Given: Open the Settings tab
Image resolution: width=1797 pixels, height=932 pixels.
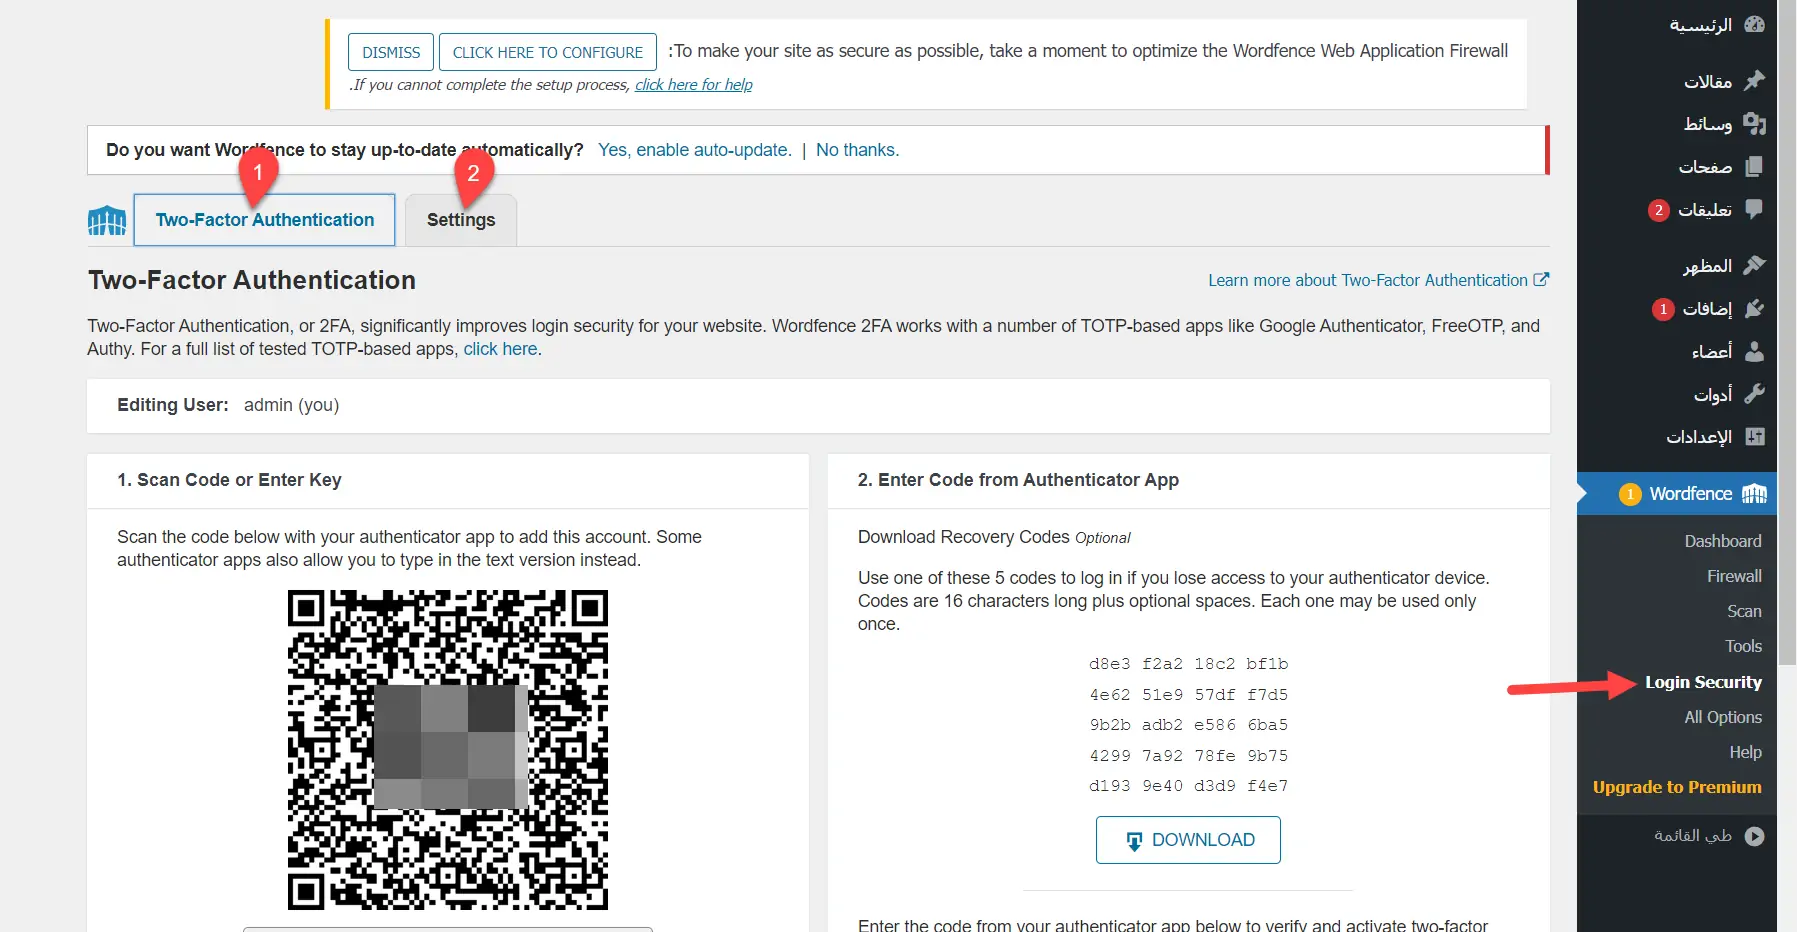Looking at the screenshot, I should (x=460, y=220).
